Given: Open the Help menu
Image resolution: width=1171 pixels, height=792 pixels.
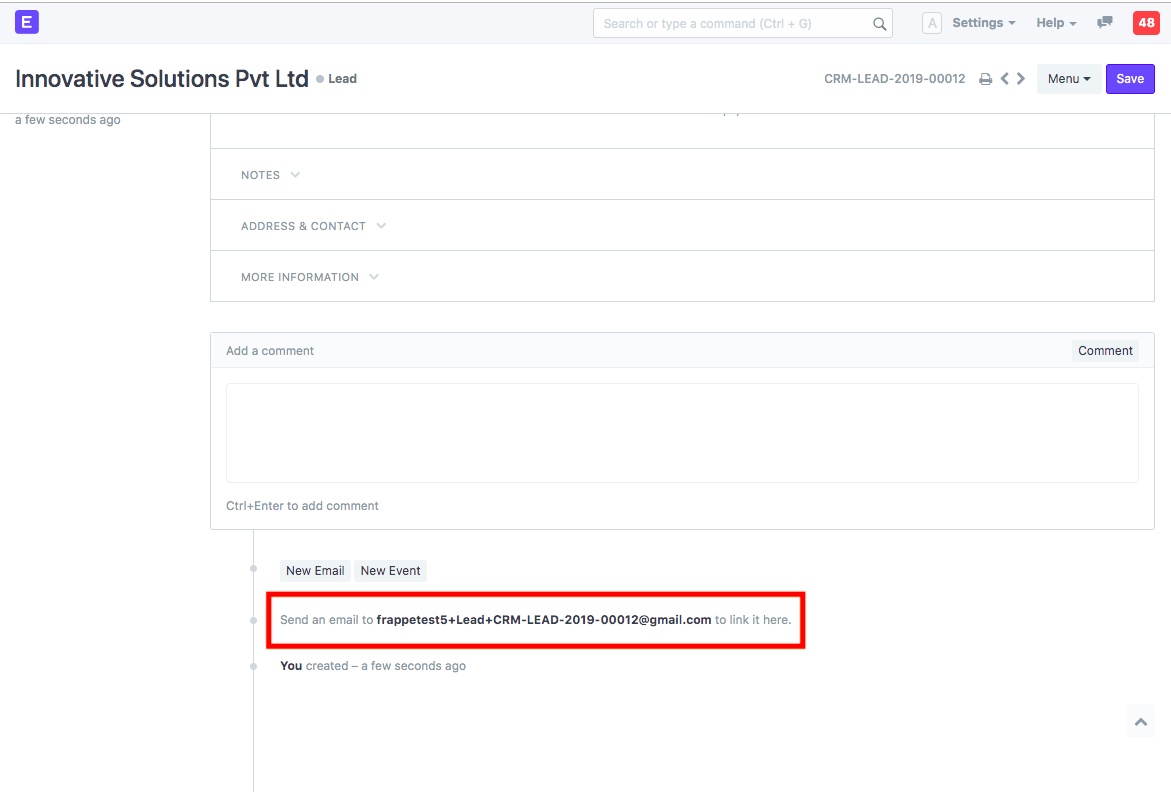Looking at the screenshot, I should pos(1055,22).
